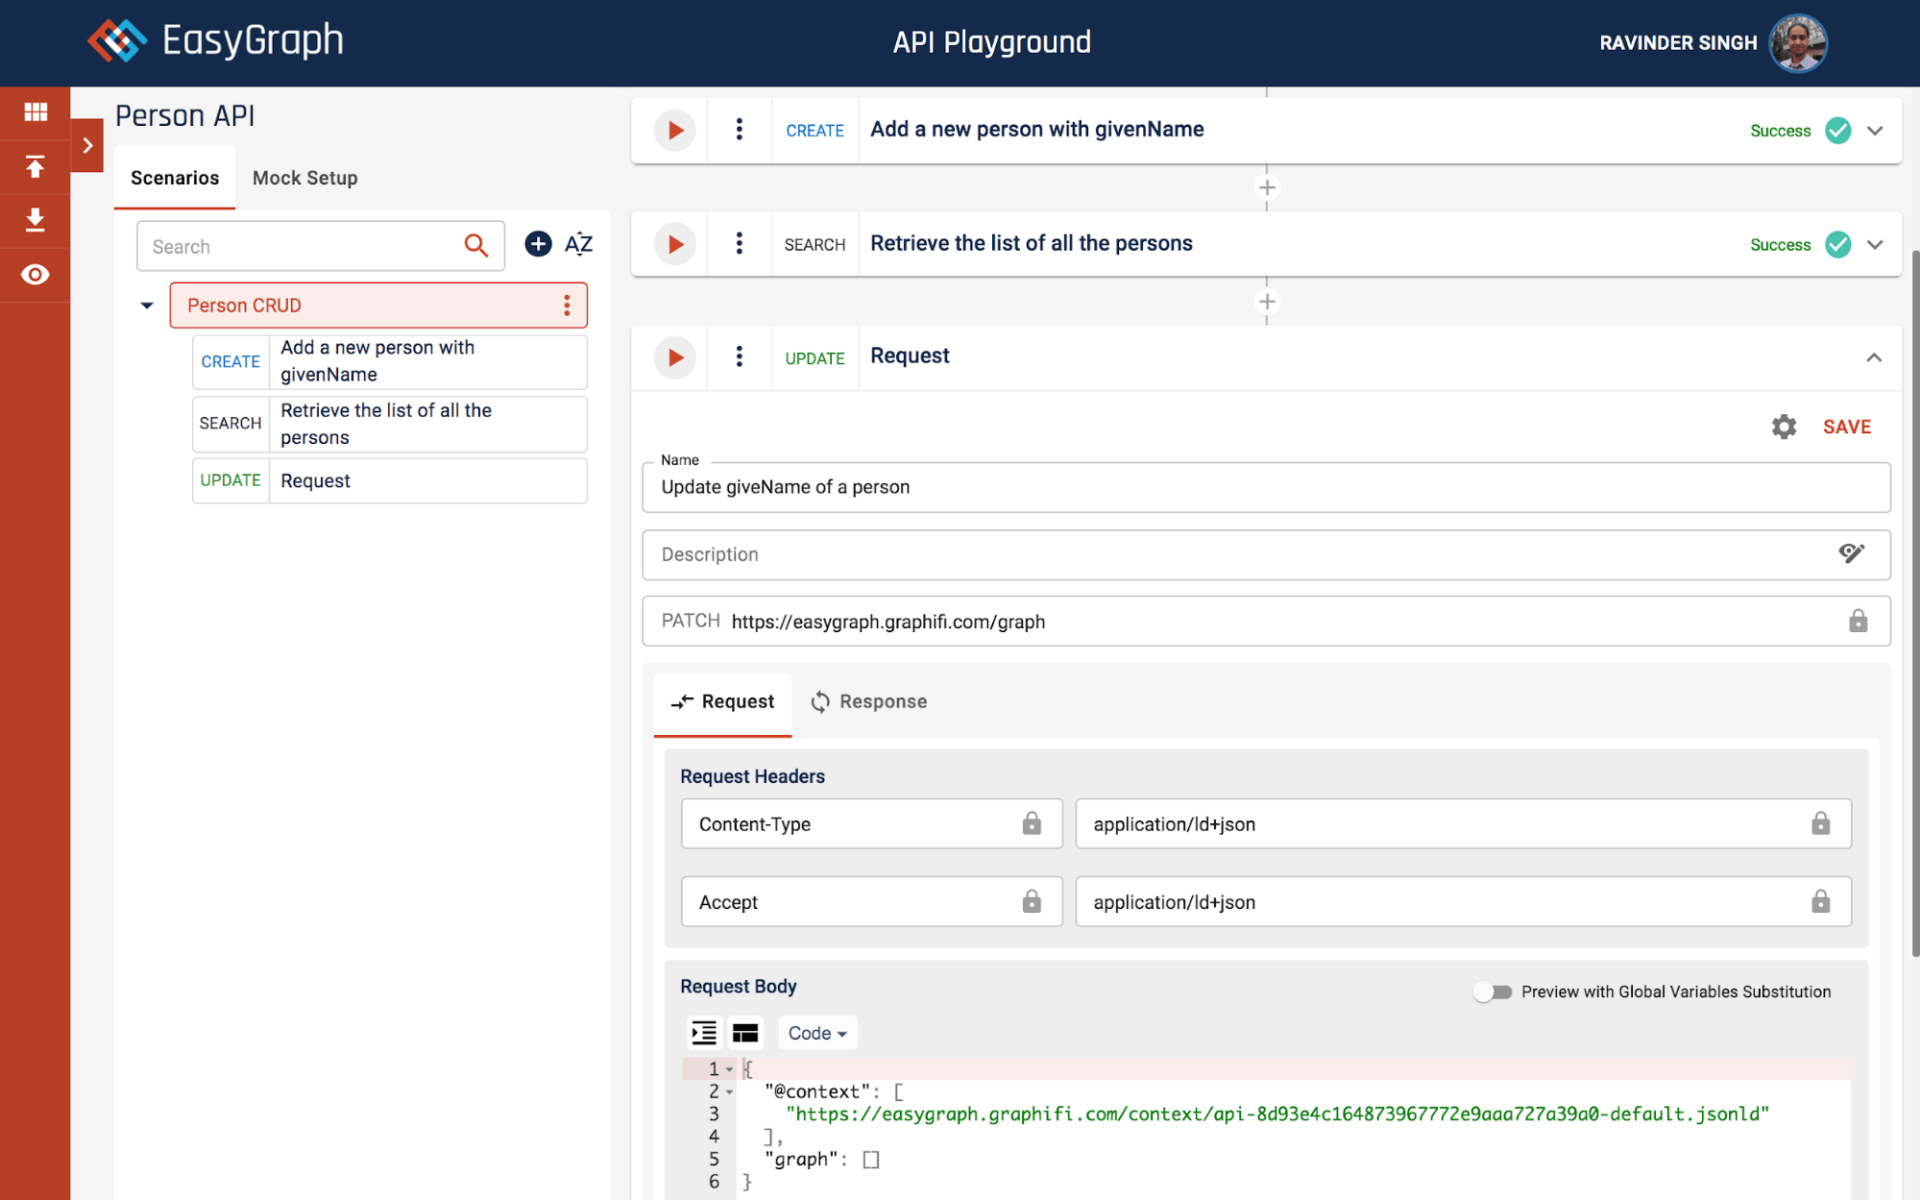Run the Update request play button

675,357
